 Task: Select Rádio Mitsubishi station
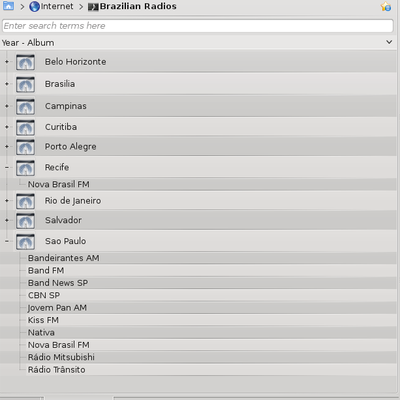[x=61, y=357]
